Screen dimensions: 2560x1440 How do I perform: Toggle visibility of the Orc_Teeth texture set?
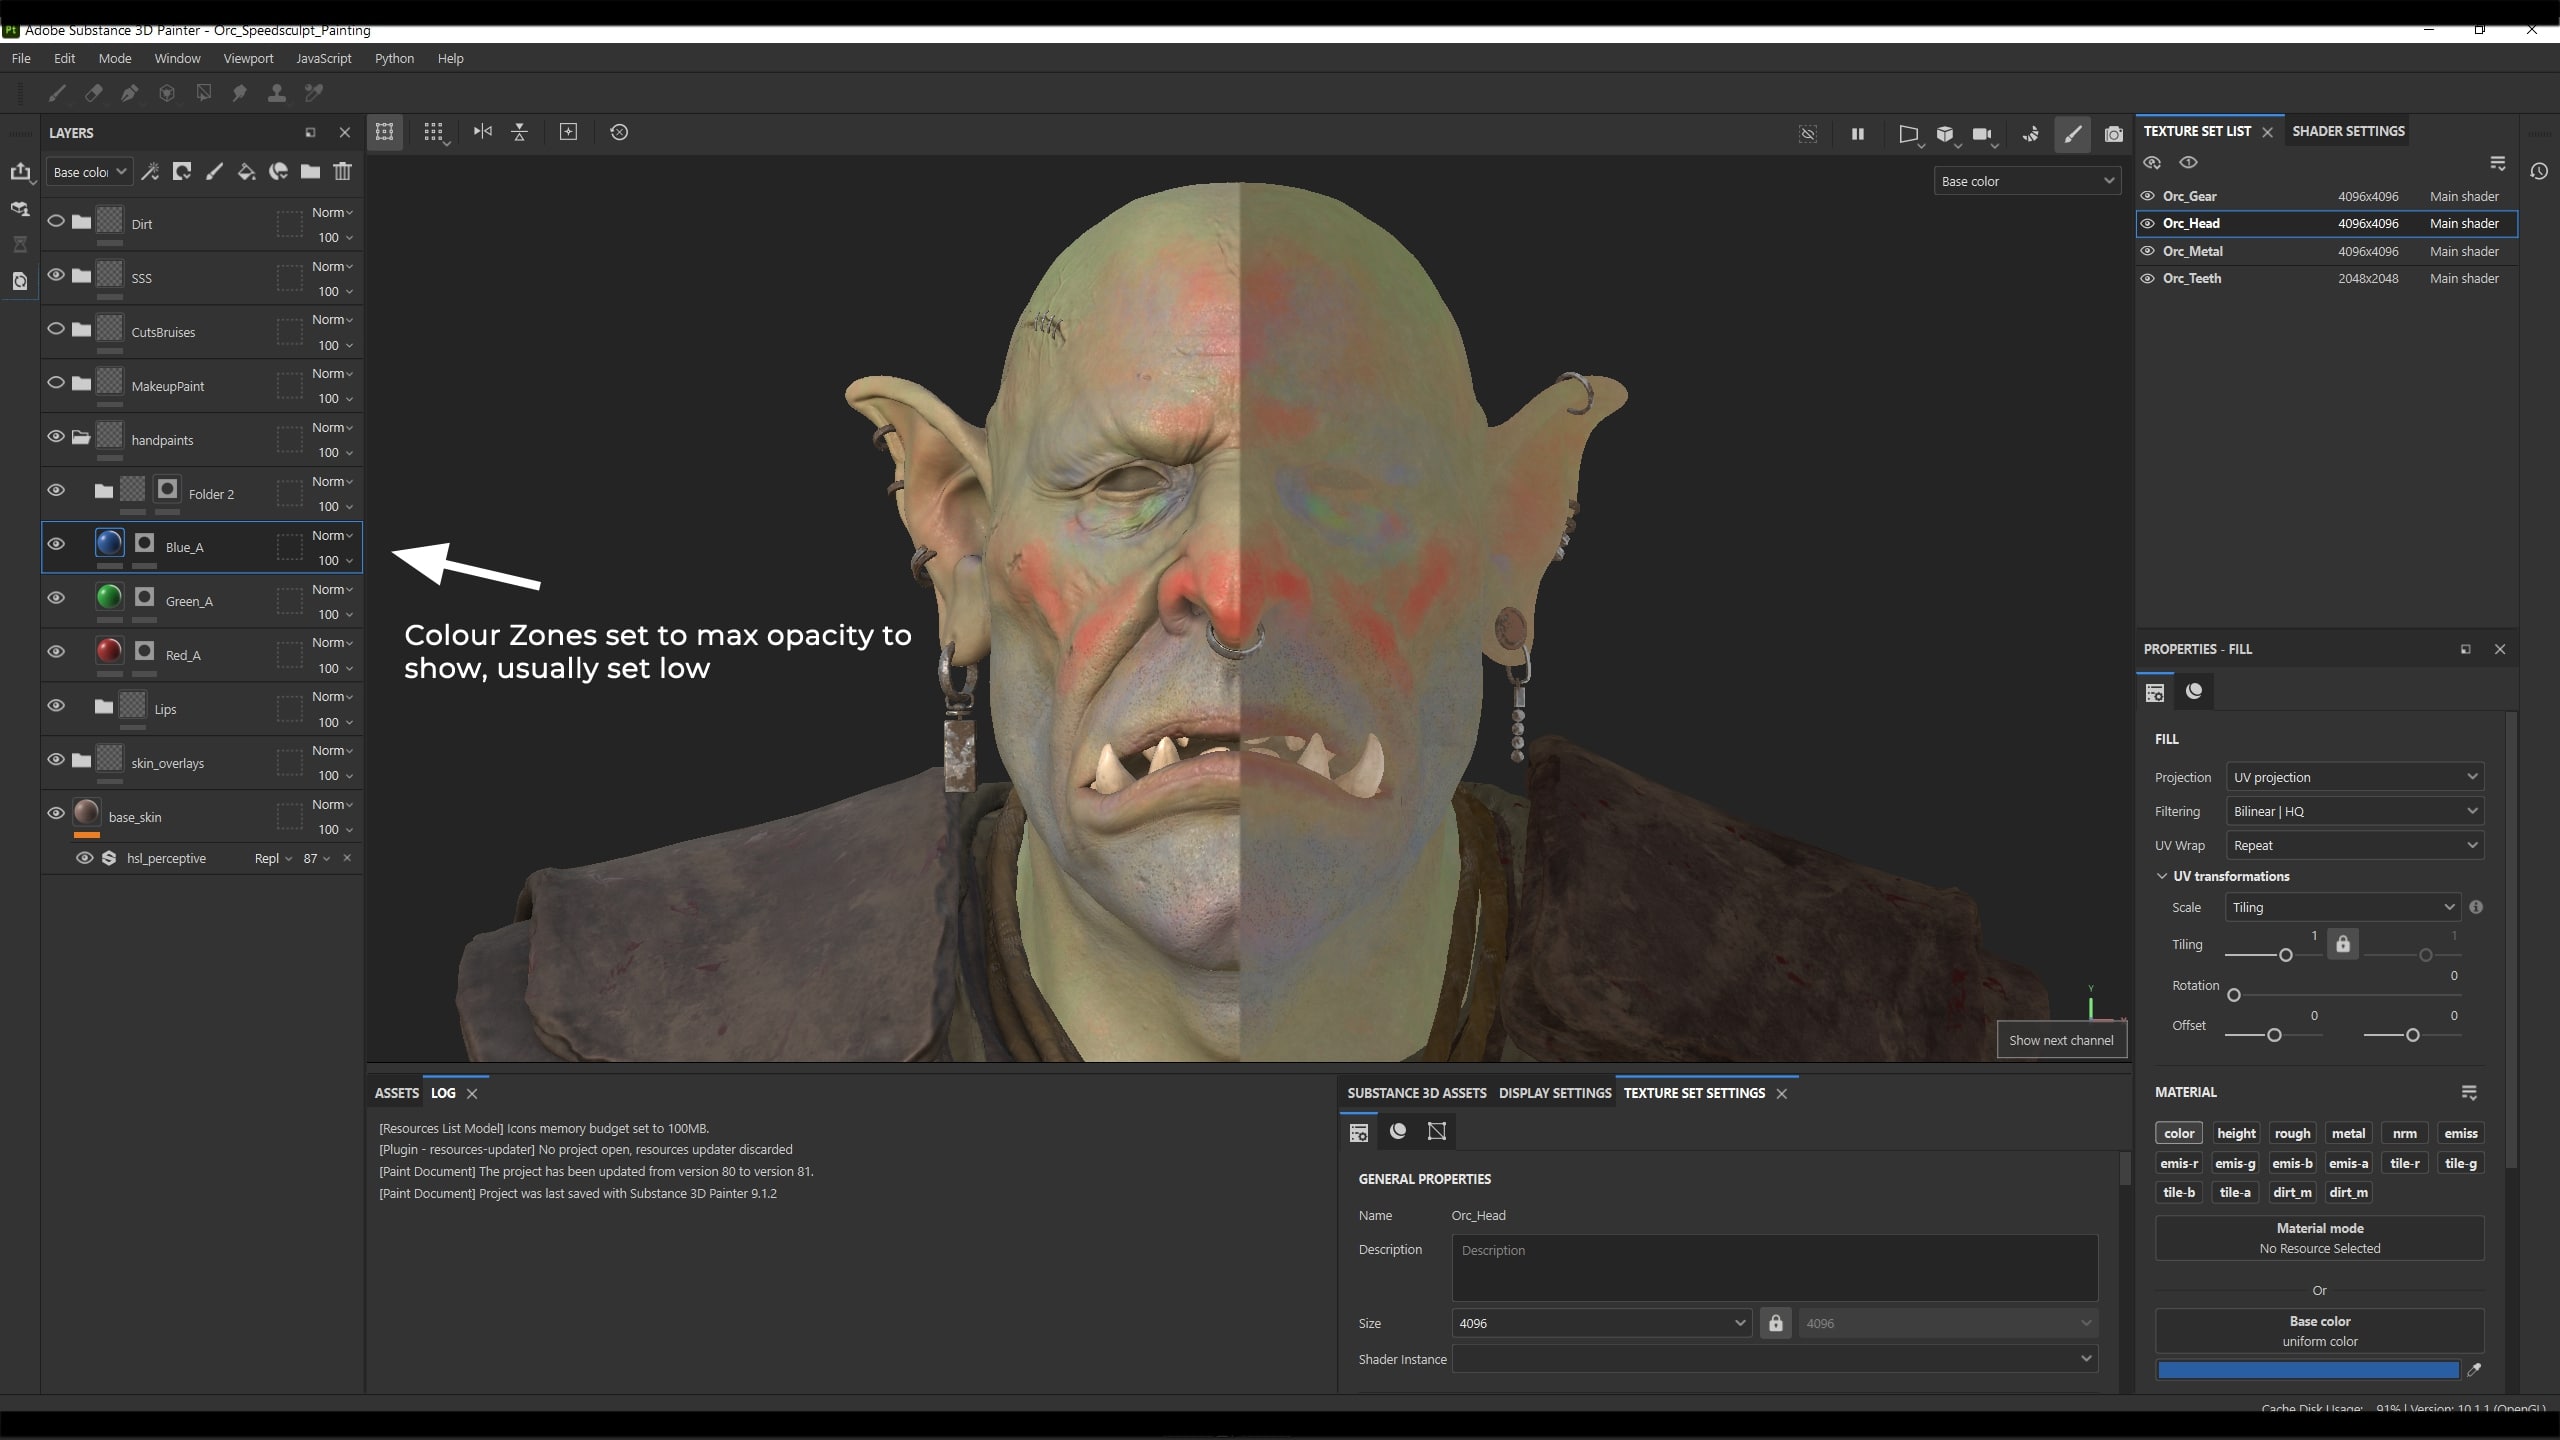click(x=2147, y=279)
